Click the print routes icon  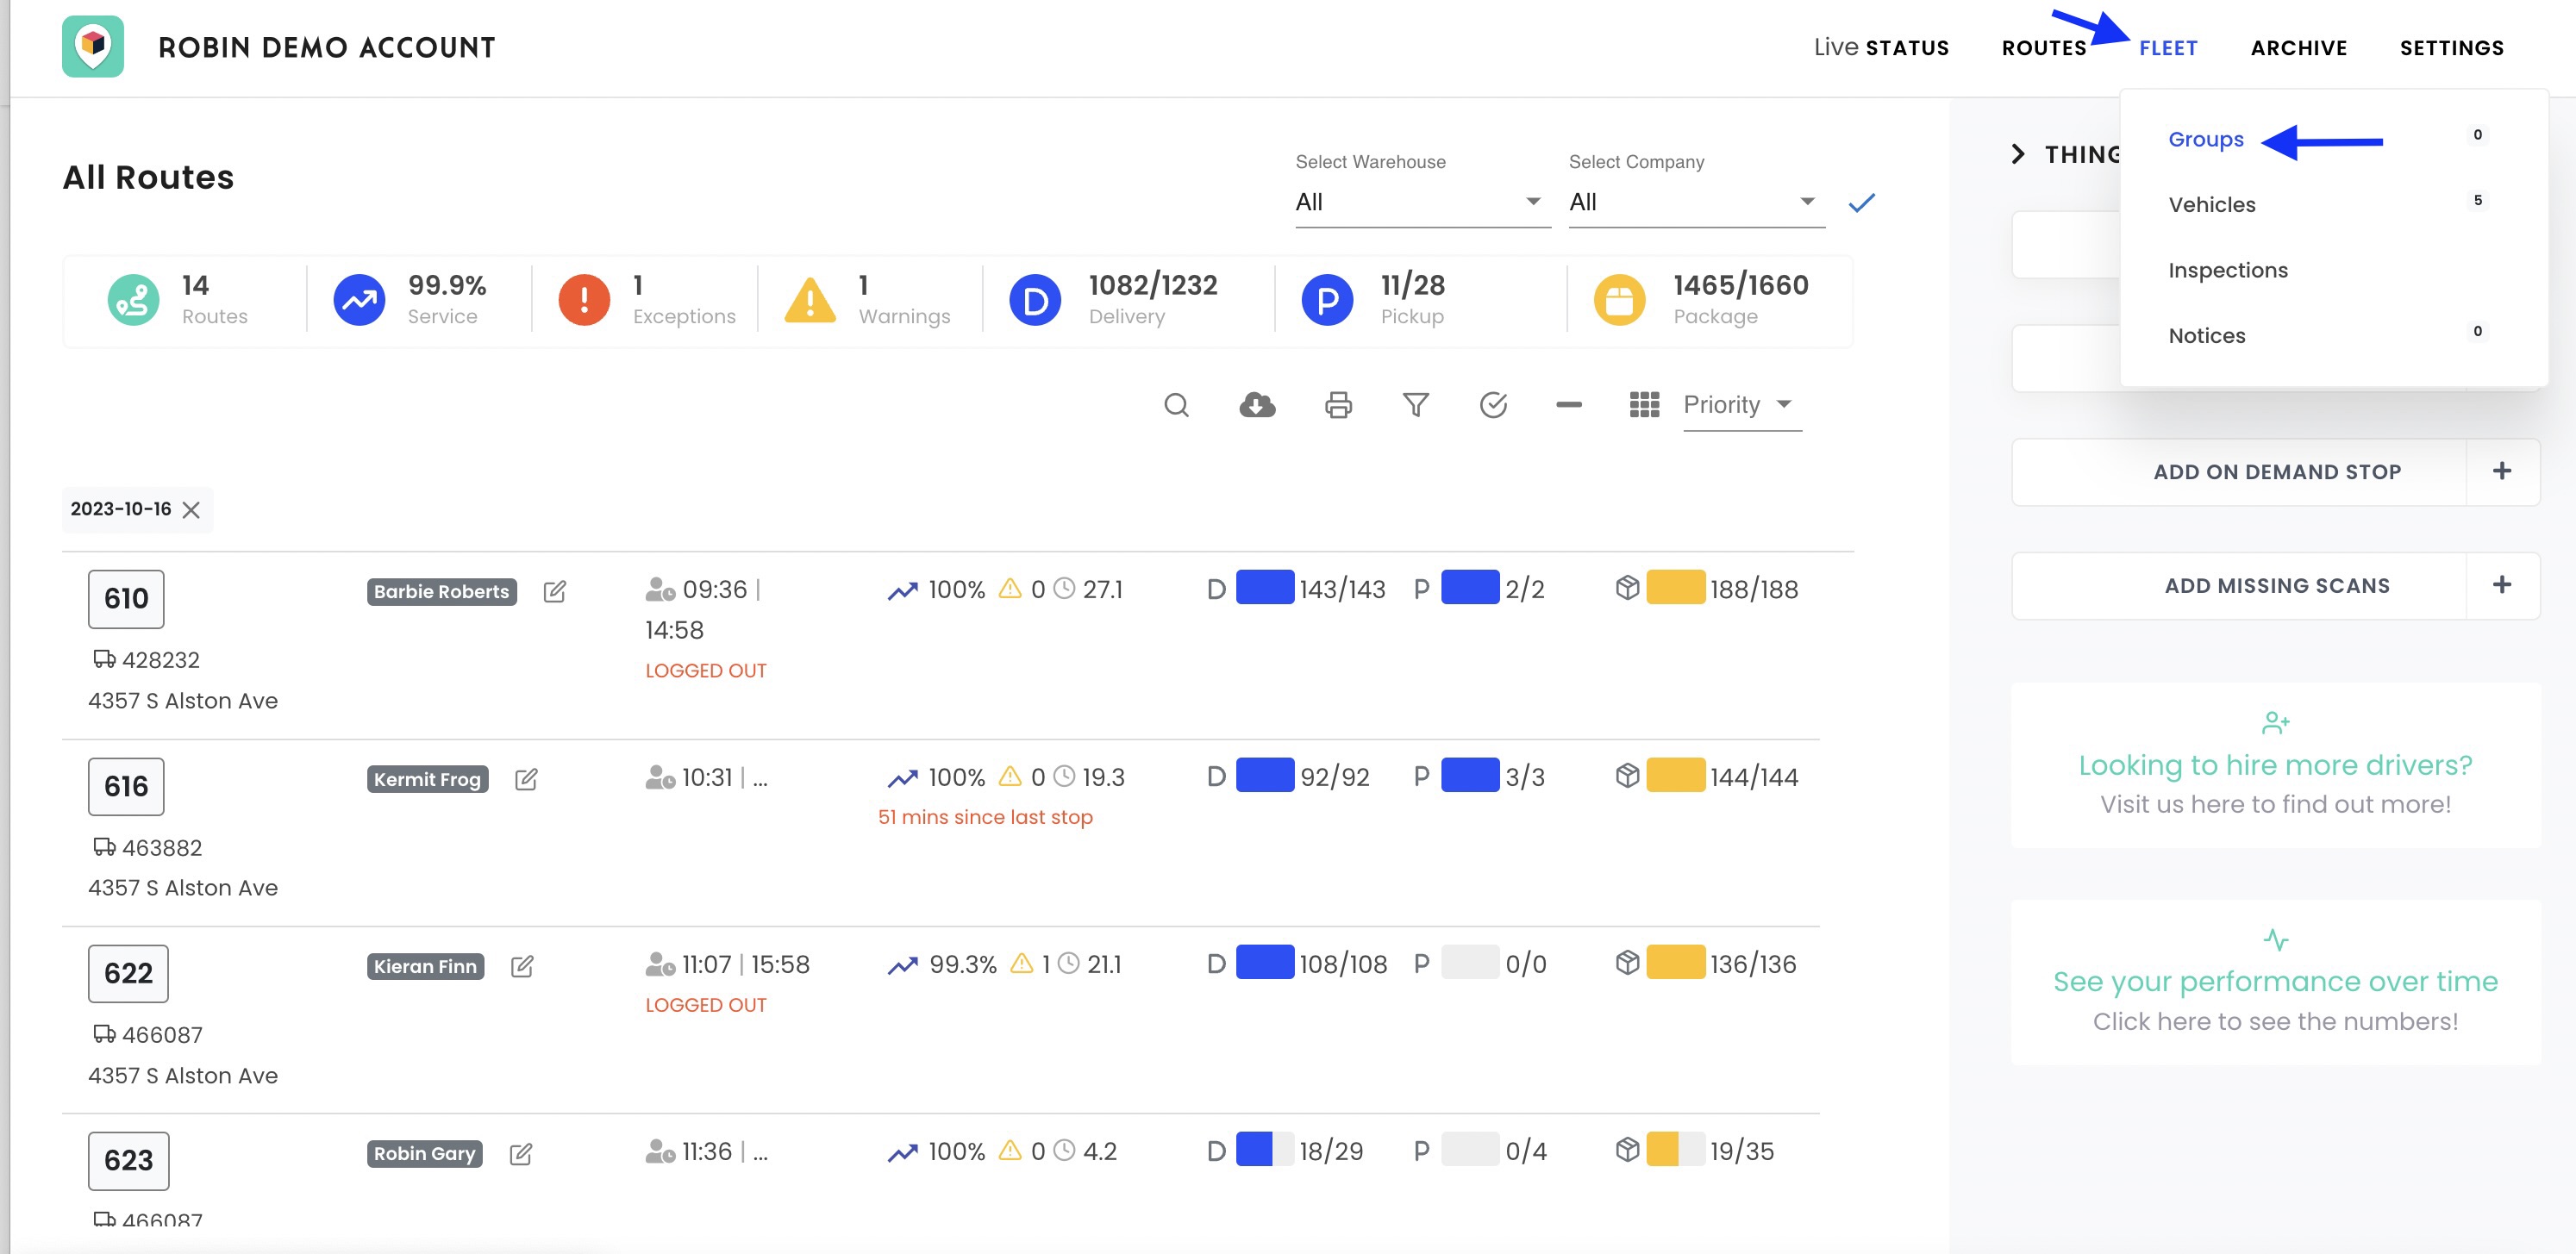(1338, 405)
